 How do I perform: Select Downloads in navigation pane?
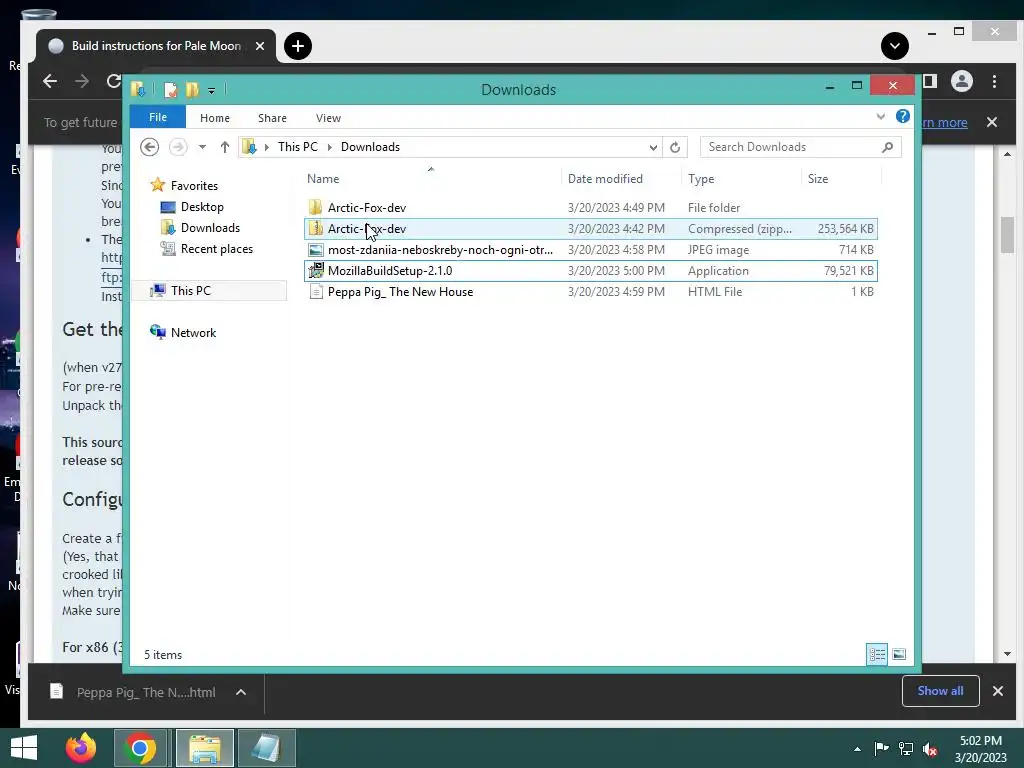tap(210, 227)
